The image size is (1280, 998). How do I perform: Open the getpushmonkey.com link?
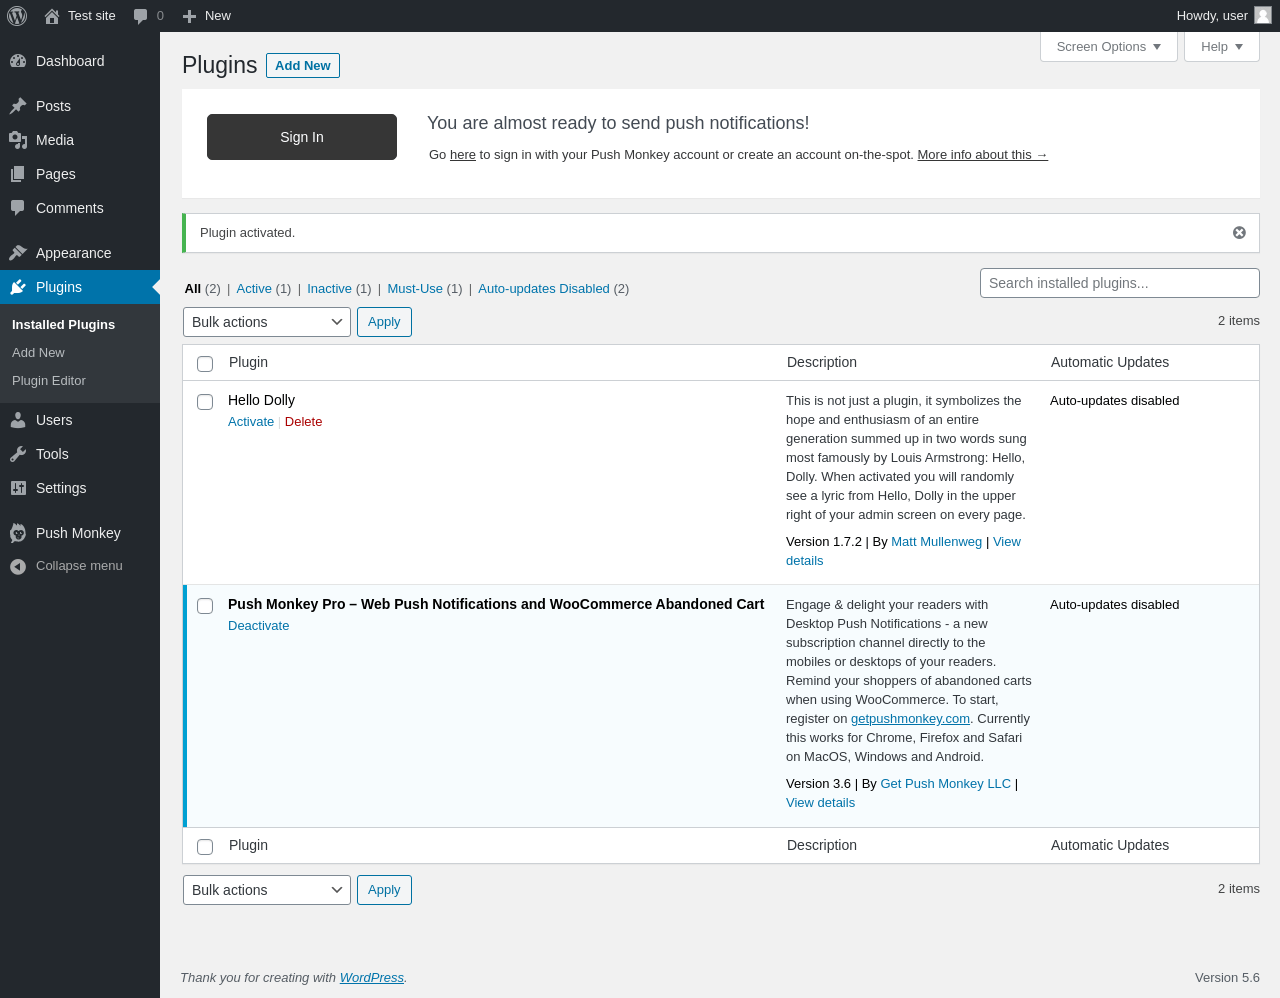pyautogui.click(x=910, y=719)
